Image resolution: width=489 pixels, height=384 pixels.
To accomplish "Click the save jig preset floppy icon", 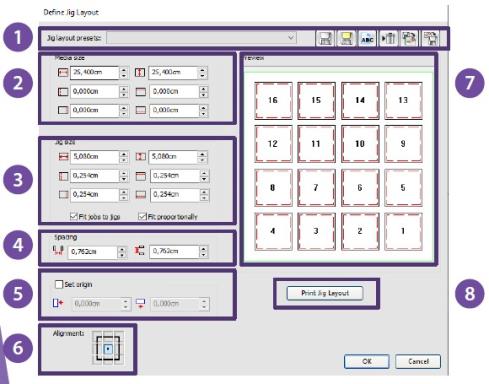I will tap(325, 38).
